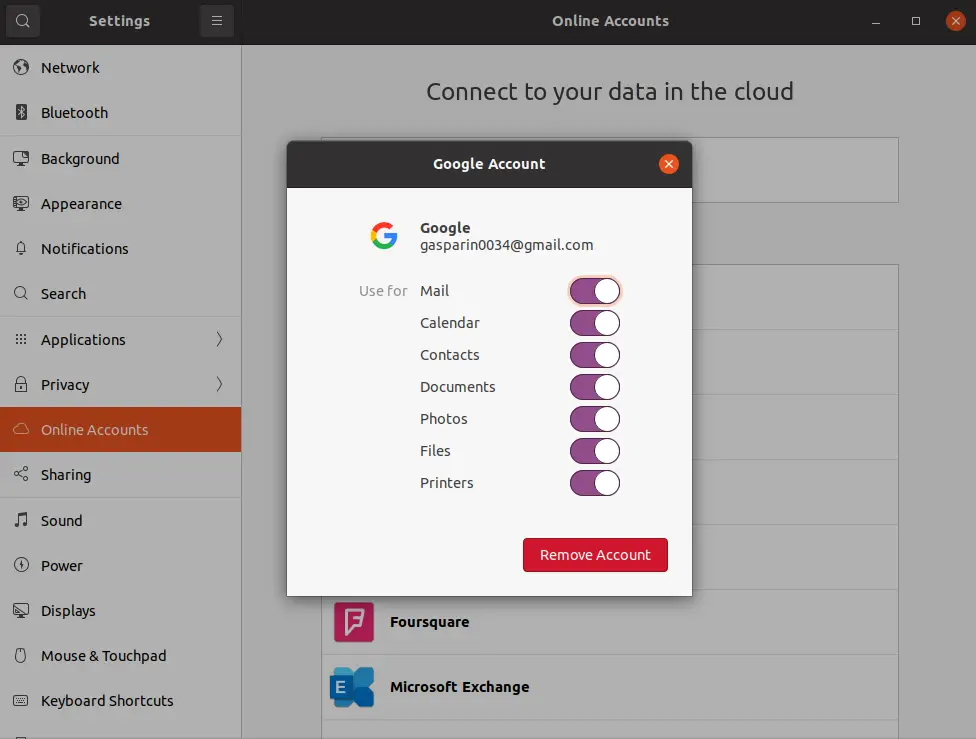The height and width of the screenshot is (739, 976).
Task: Go to Background settings
Action: click(x=121, y=159)
